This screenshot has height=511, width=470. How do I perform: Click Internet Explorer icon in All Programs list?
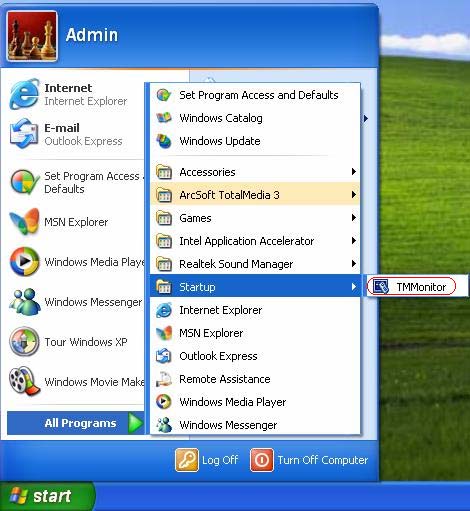tap(164, 310)
